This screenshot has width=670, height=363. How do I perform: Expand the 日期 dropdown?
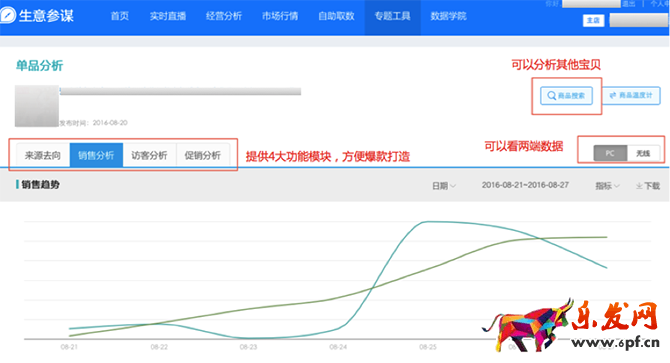tap(444, 186)
